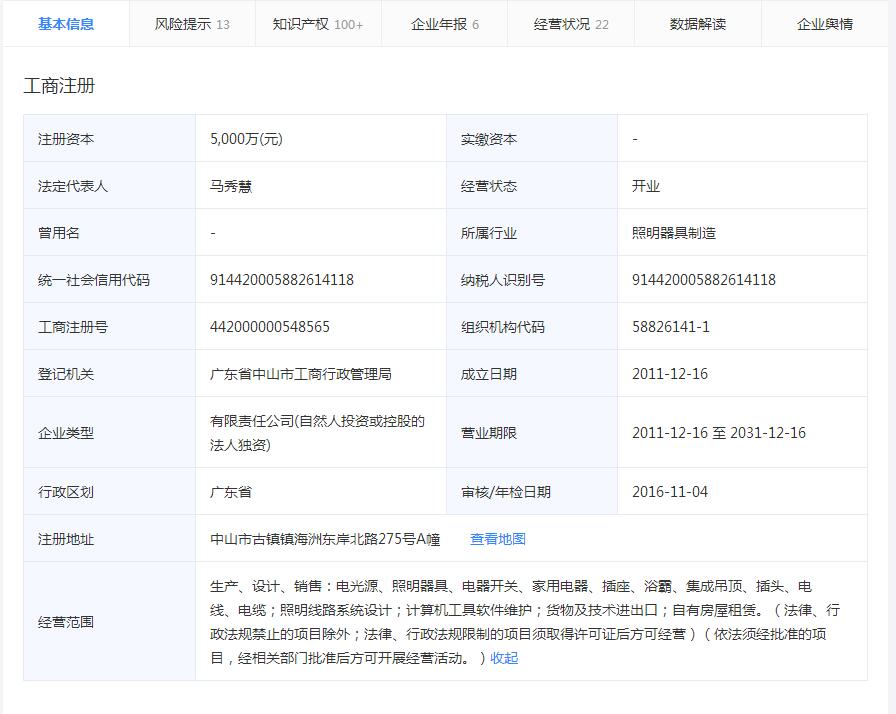Select the 统一社会信用代码 number value

(282, 280)
